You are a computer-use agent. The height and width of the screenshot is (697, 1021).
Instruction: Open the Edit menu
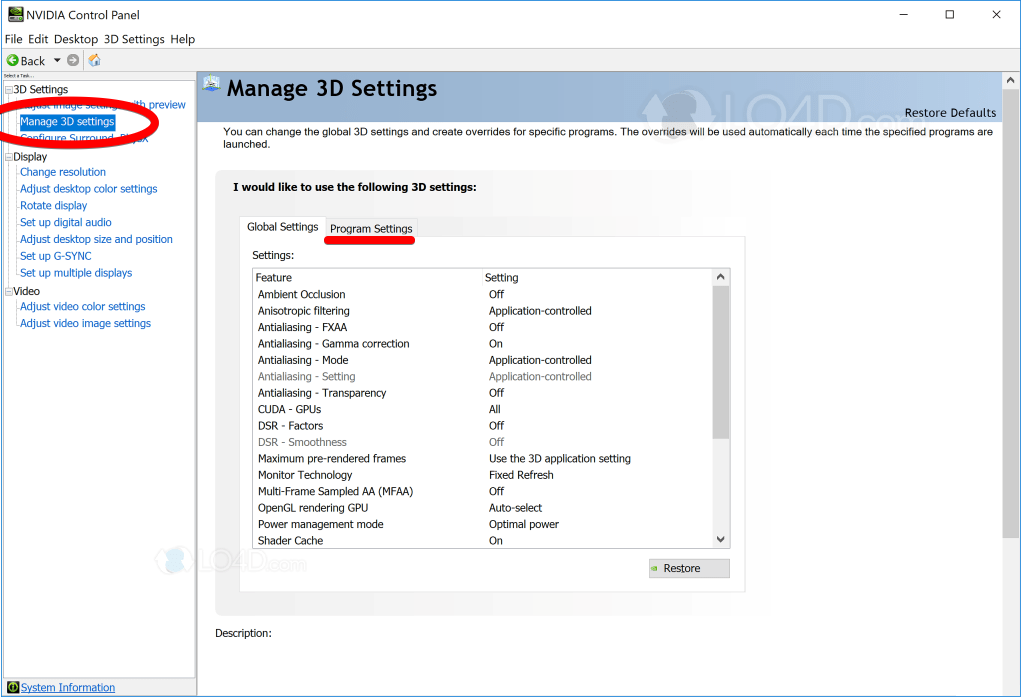tap(38, 39)
